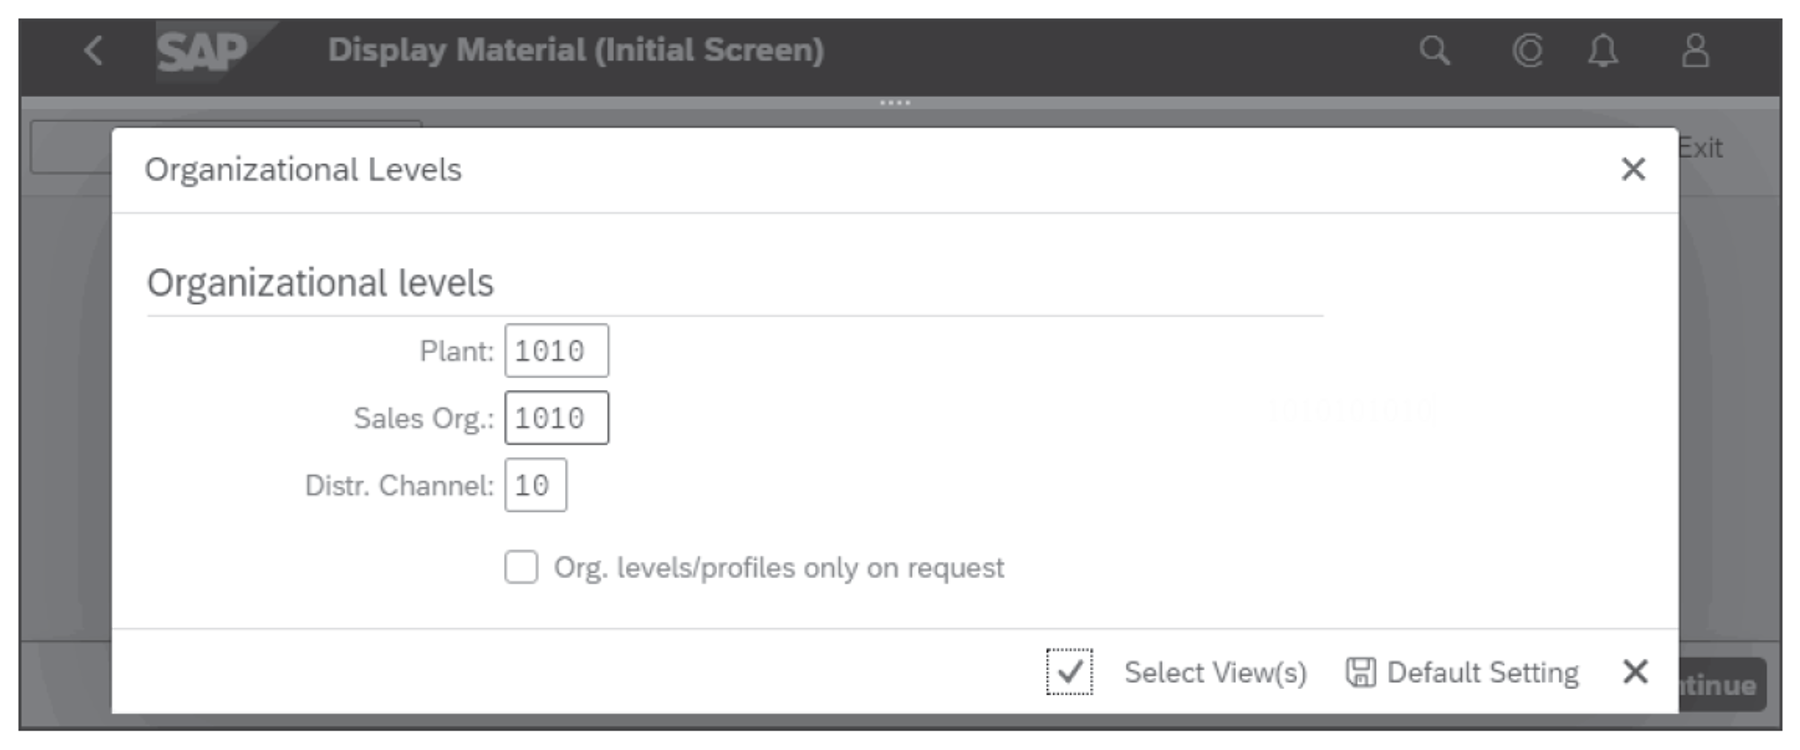
Task: Toggle the checkmark confirm control in the footer
Action: [x=1069, y=673]
